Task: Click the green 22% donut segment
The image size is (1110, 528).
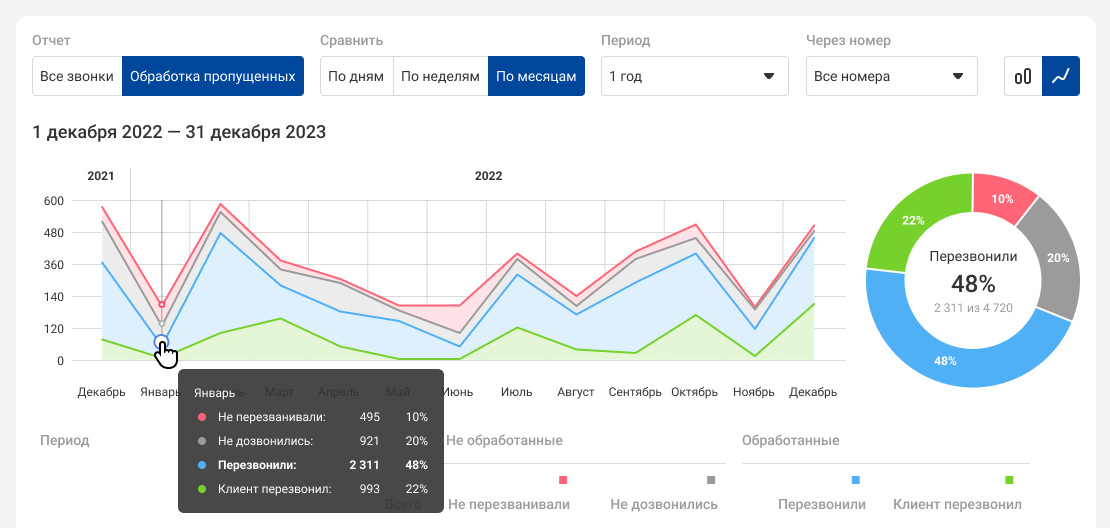Action: [910, 222]
